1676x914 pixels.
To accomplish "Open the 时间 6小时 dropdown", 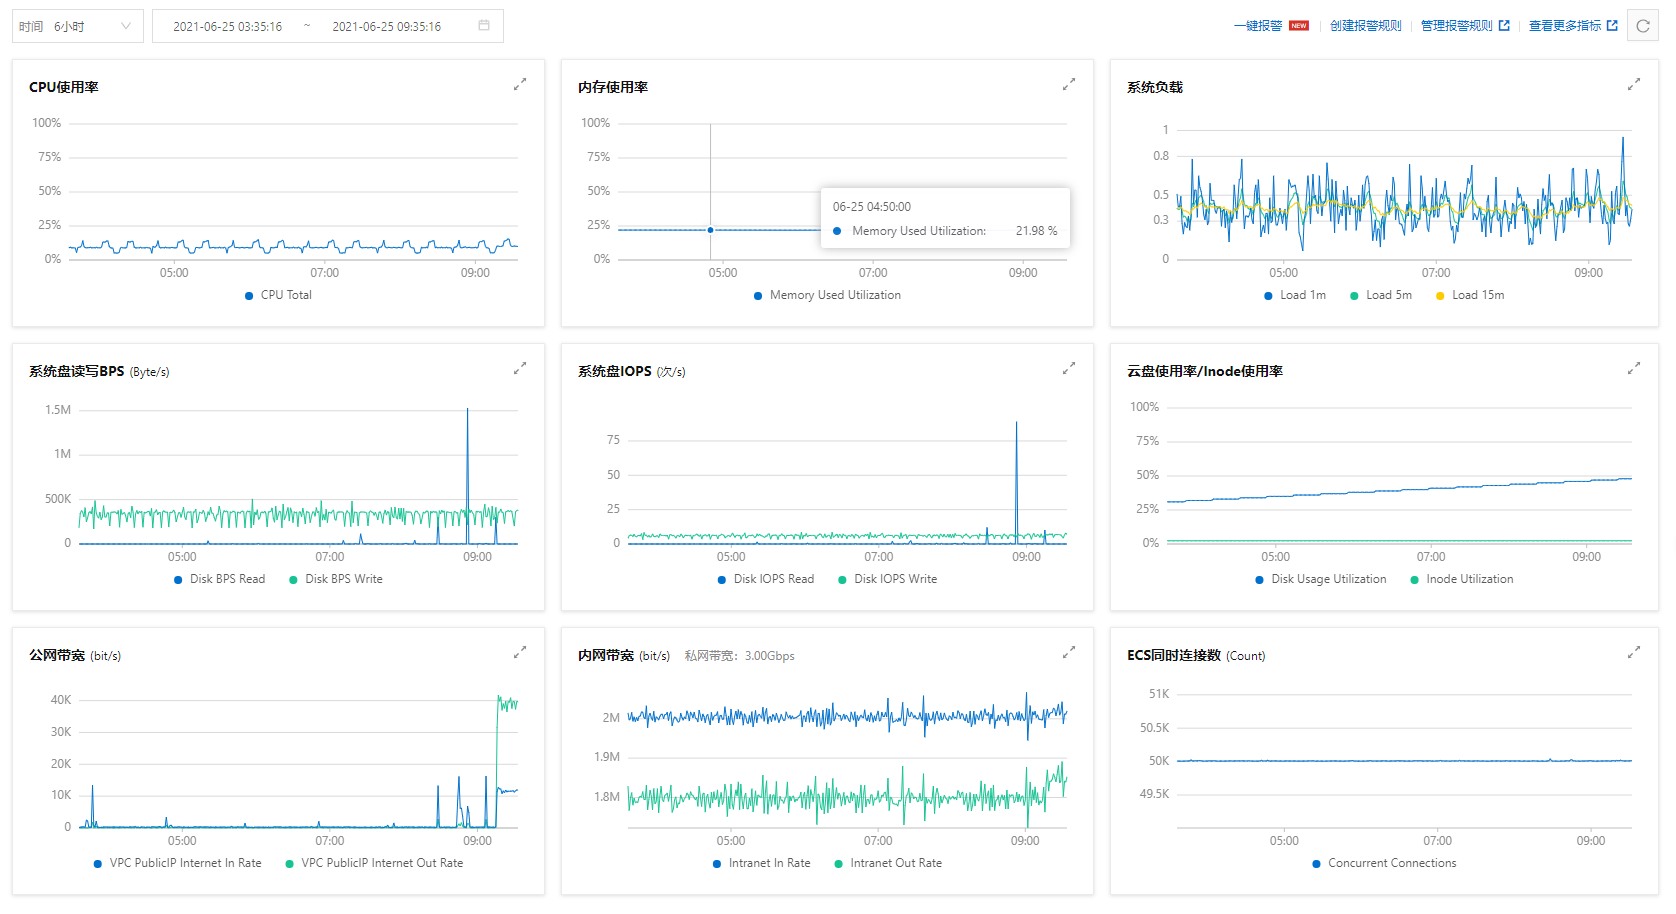I will [x=78, y=26].
